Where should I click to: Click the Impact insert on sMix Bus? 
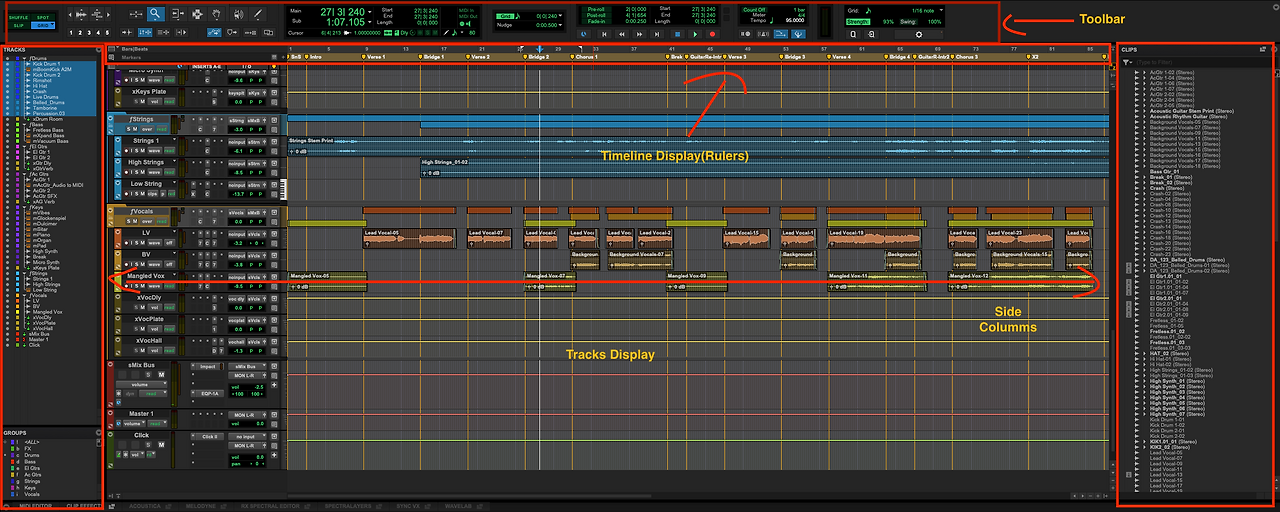[208, 367]
